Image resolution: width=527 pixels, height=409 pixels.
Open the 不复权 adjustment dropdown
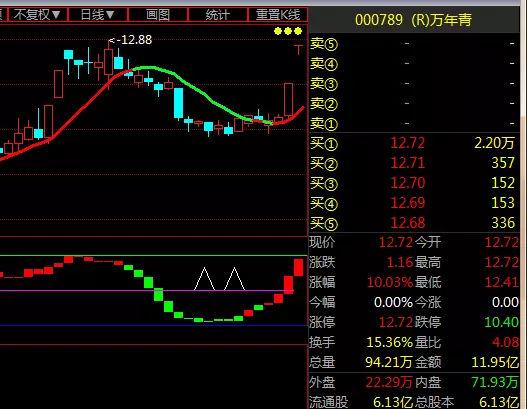click(x=37, y=15)
